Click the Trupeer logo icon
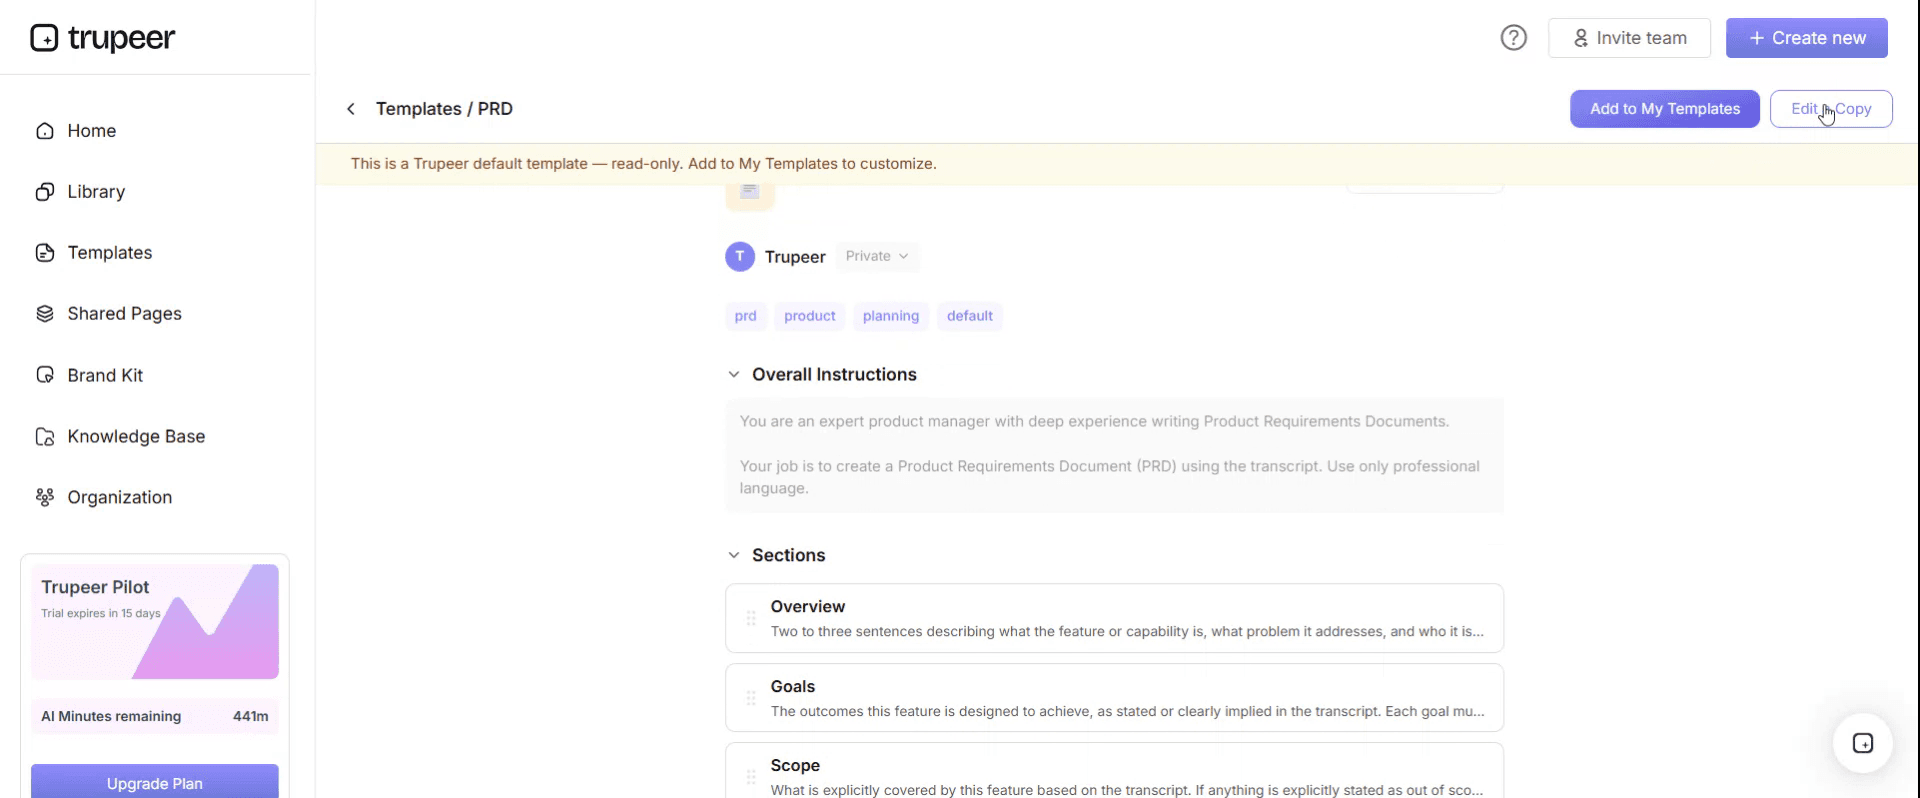 tap(44, 38)
